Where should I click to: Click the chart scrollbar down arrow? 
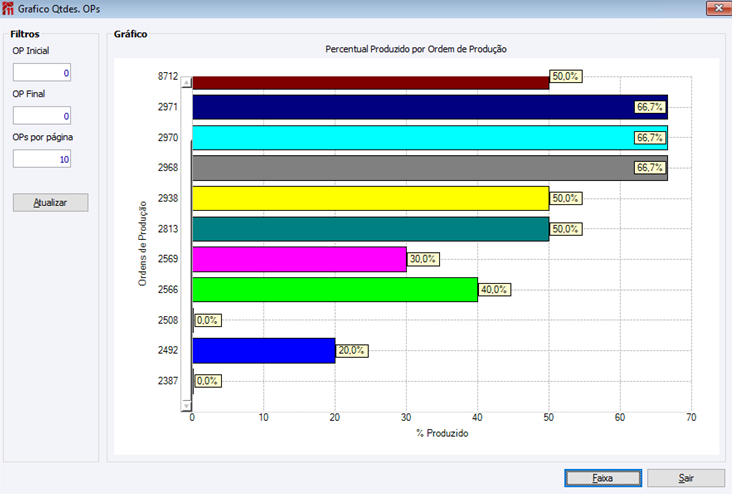[x=186, y=406]
